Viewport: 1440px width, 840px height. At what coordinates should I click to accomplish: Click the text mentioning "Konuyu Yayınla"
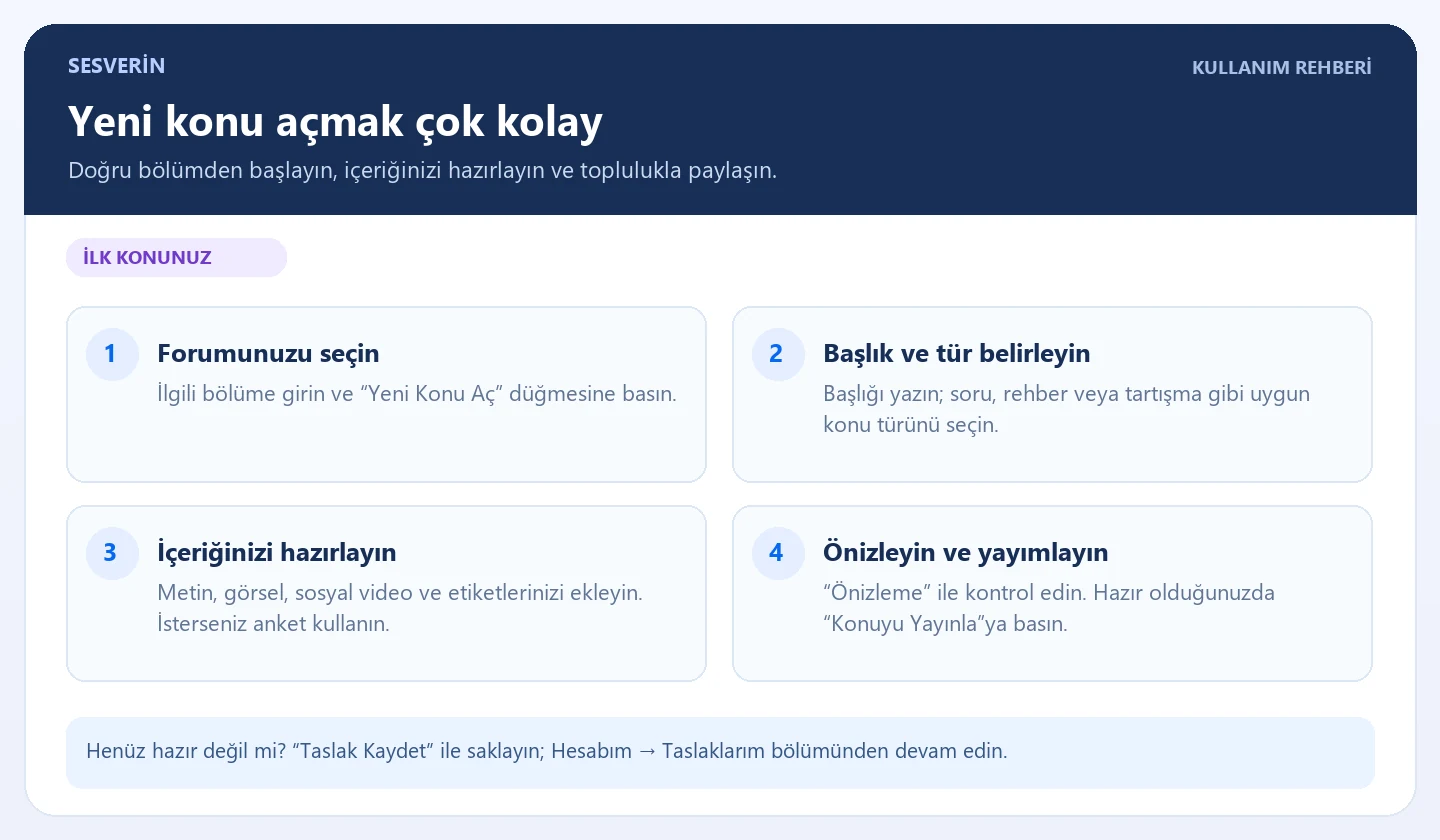[x=1049, y=607]
